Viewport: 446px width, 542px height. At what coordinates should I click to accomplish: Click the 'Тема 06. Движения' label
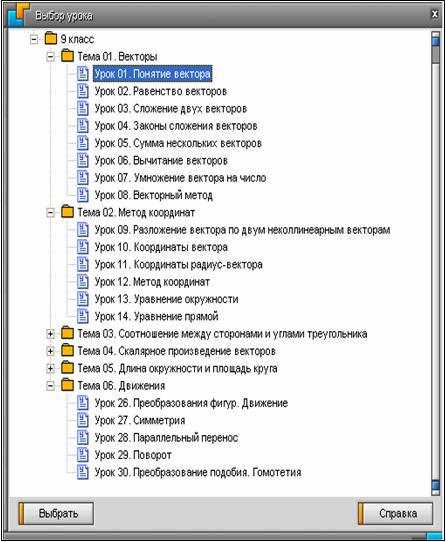point(121,385)
